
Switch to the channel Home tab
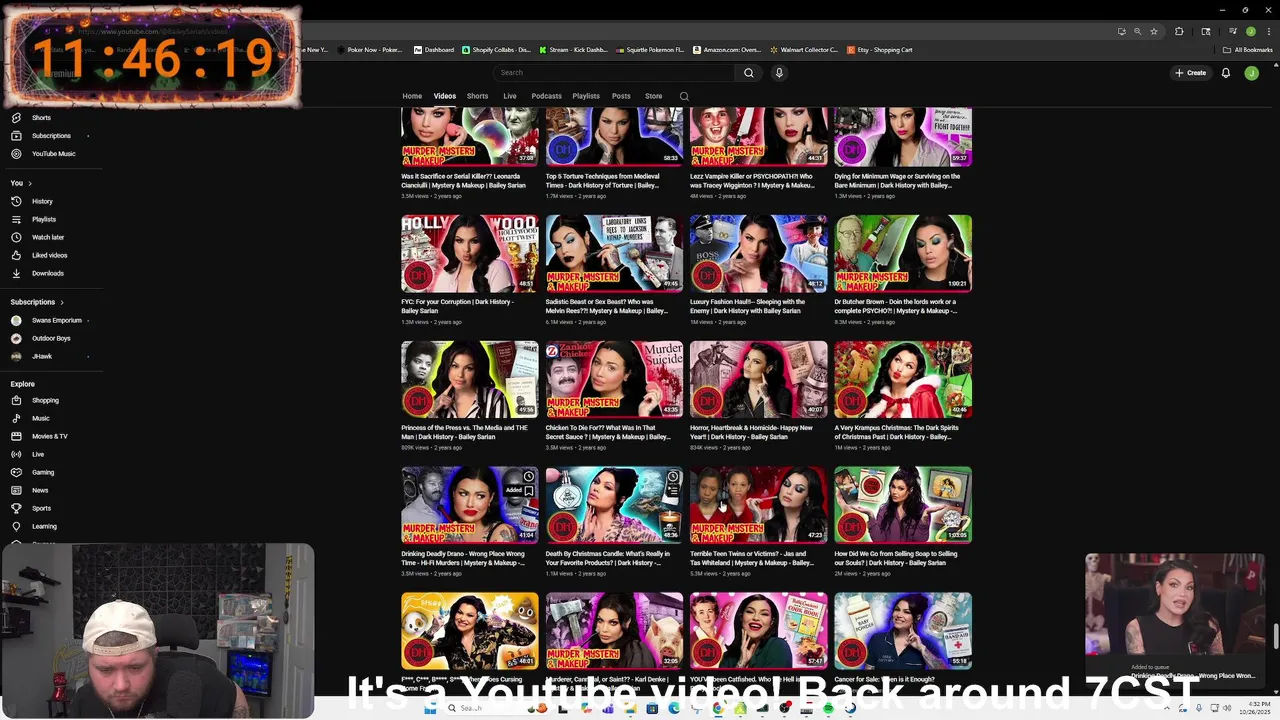(x=412, y=96)
